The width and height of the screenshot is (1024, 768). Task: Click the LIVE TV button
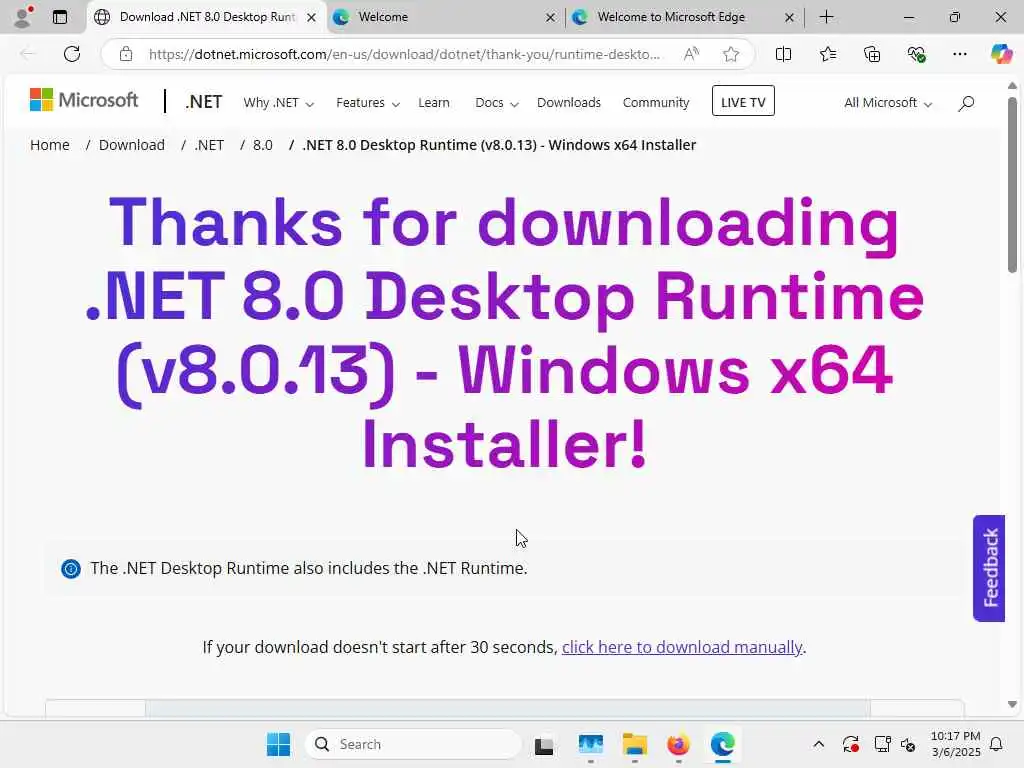point(743,101)
